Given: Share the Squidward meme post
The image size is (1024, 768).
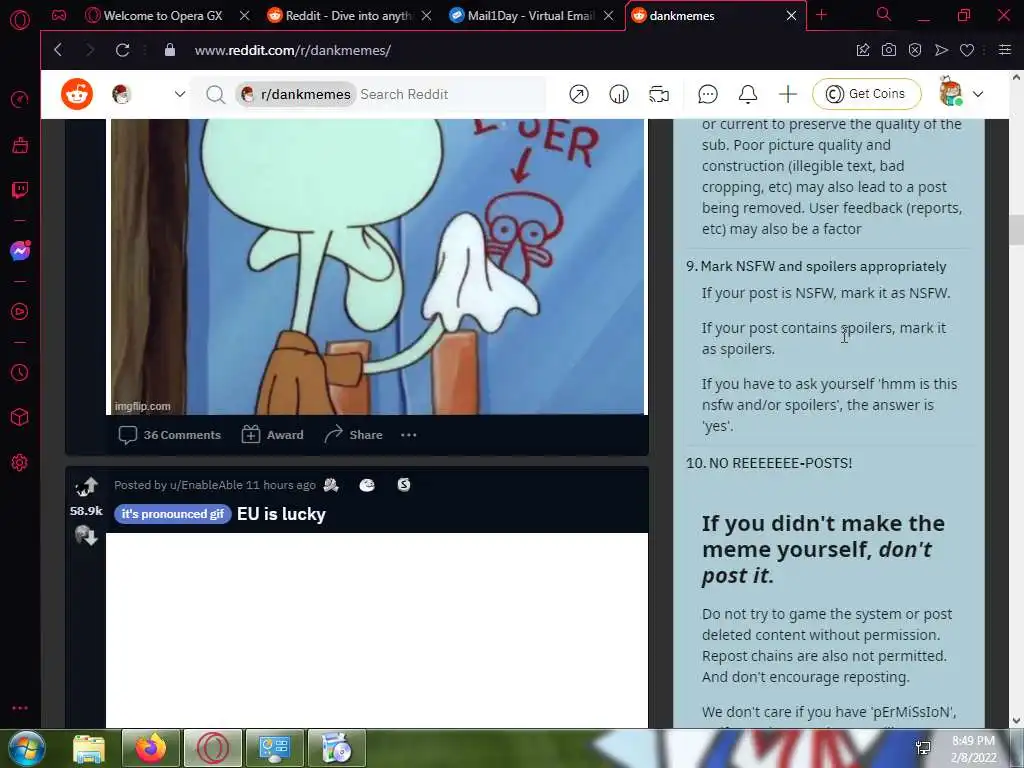Looking at the screenshot, I should point(353,435).
